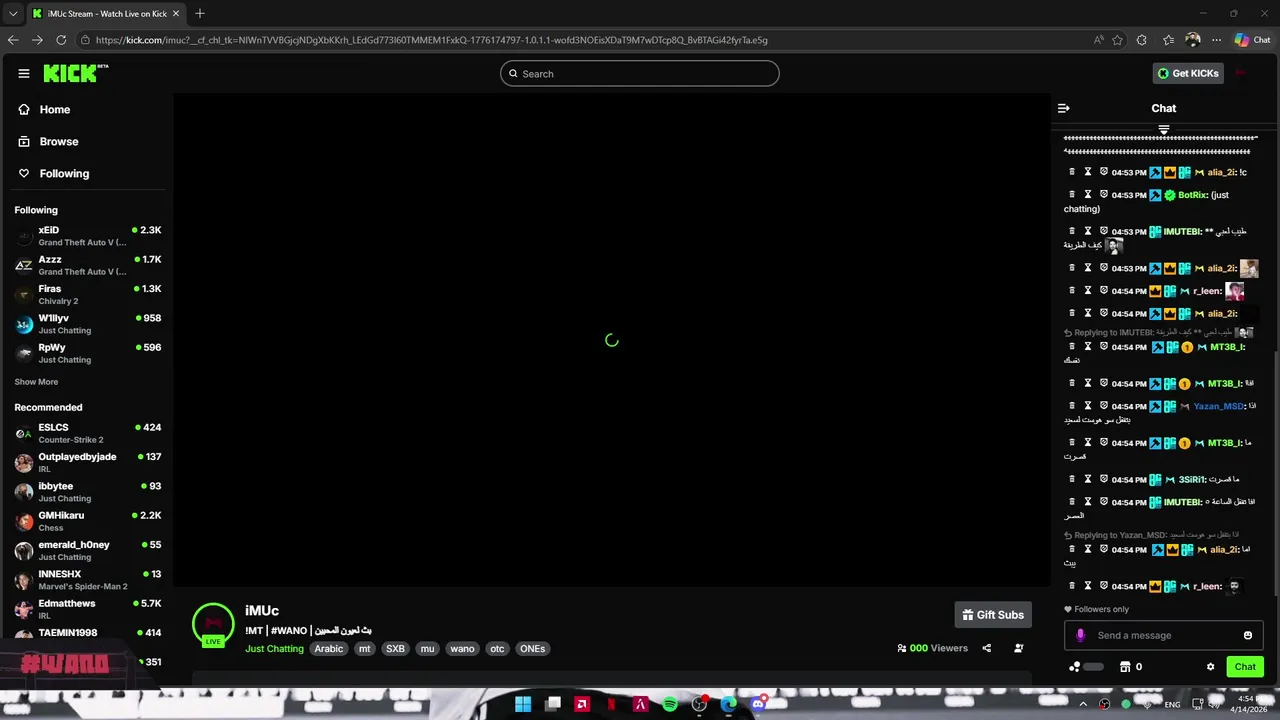1280x720 pixels.
Task: Open the browser profile avatar
Action: pos(1192,40)
